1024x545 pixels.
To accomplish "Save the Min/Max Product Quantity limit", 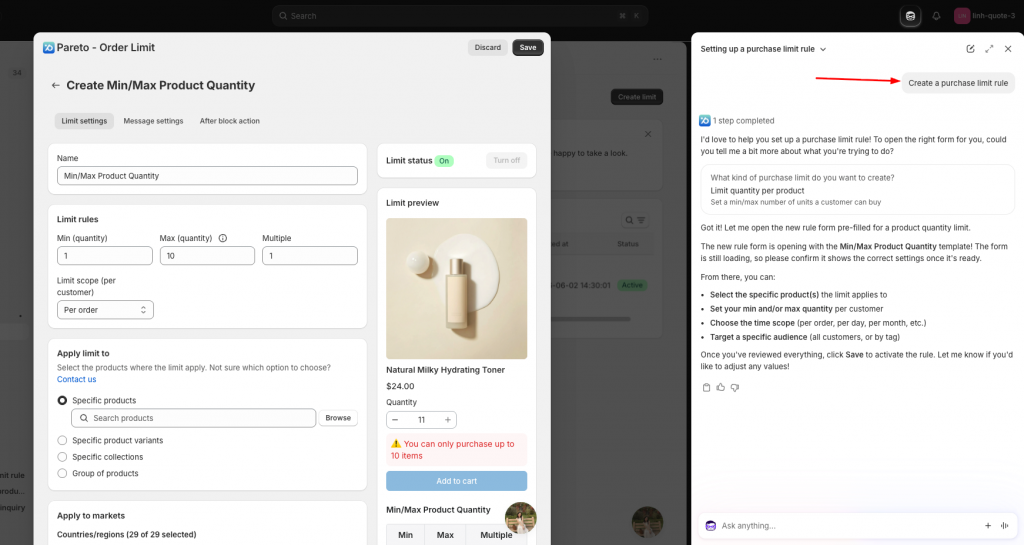I will coord(528,48).
